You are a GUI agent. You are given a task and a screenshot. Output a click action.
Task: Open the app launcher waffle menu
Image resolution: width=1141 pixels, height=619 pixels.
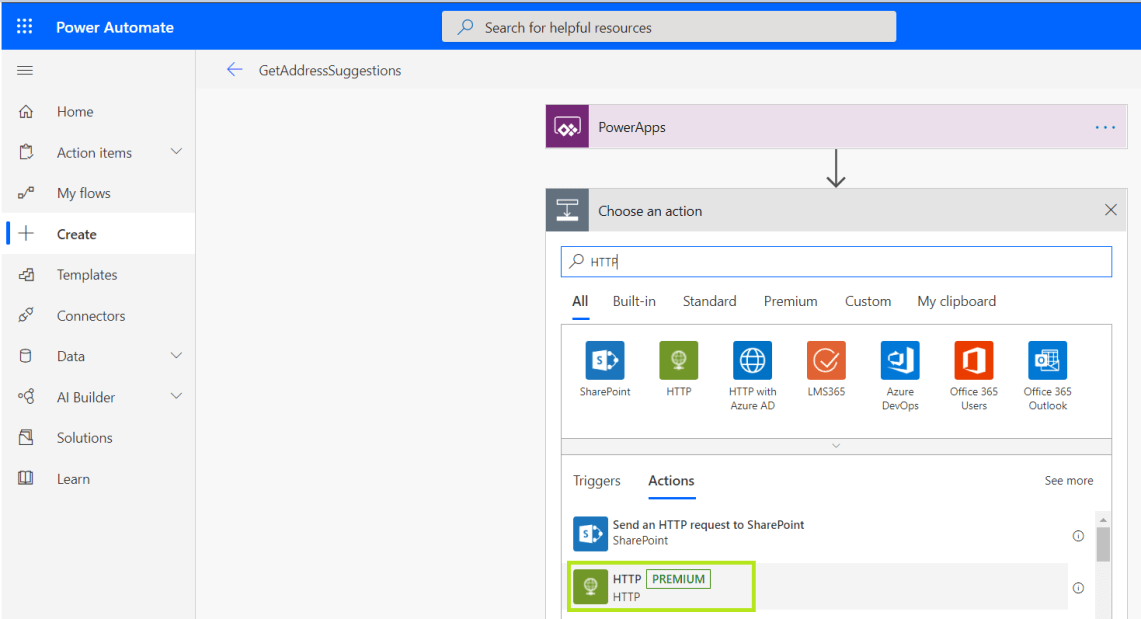23,26
